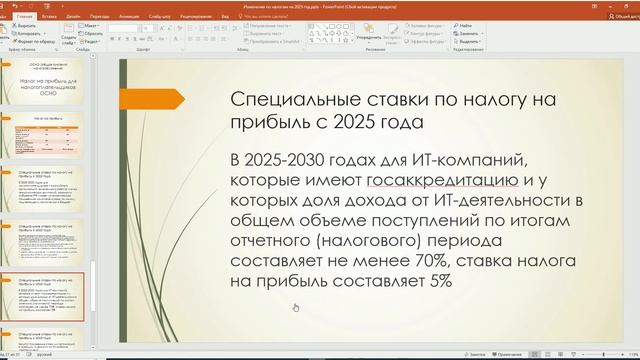Select slide thumbnail Налог на прибыль для налогоплательщиков ОСНО
This screenshot has height=360, width=640.
42,82
